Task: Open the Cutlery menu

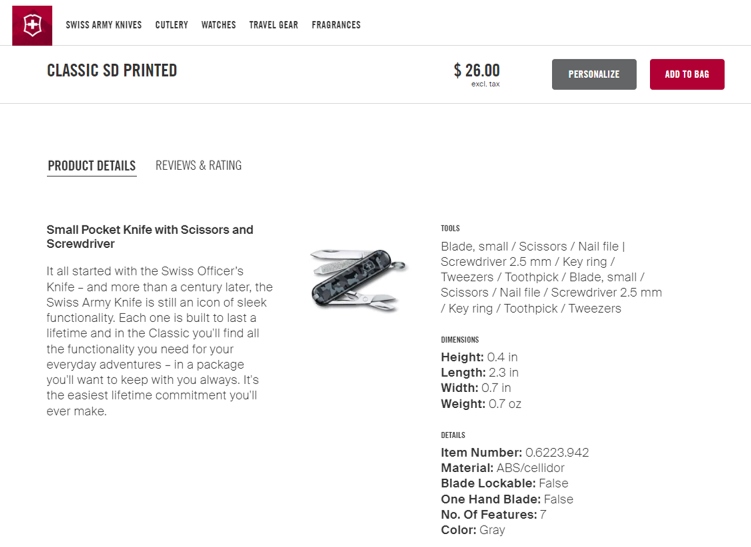Action: [x=171, y=25]
